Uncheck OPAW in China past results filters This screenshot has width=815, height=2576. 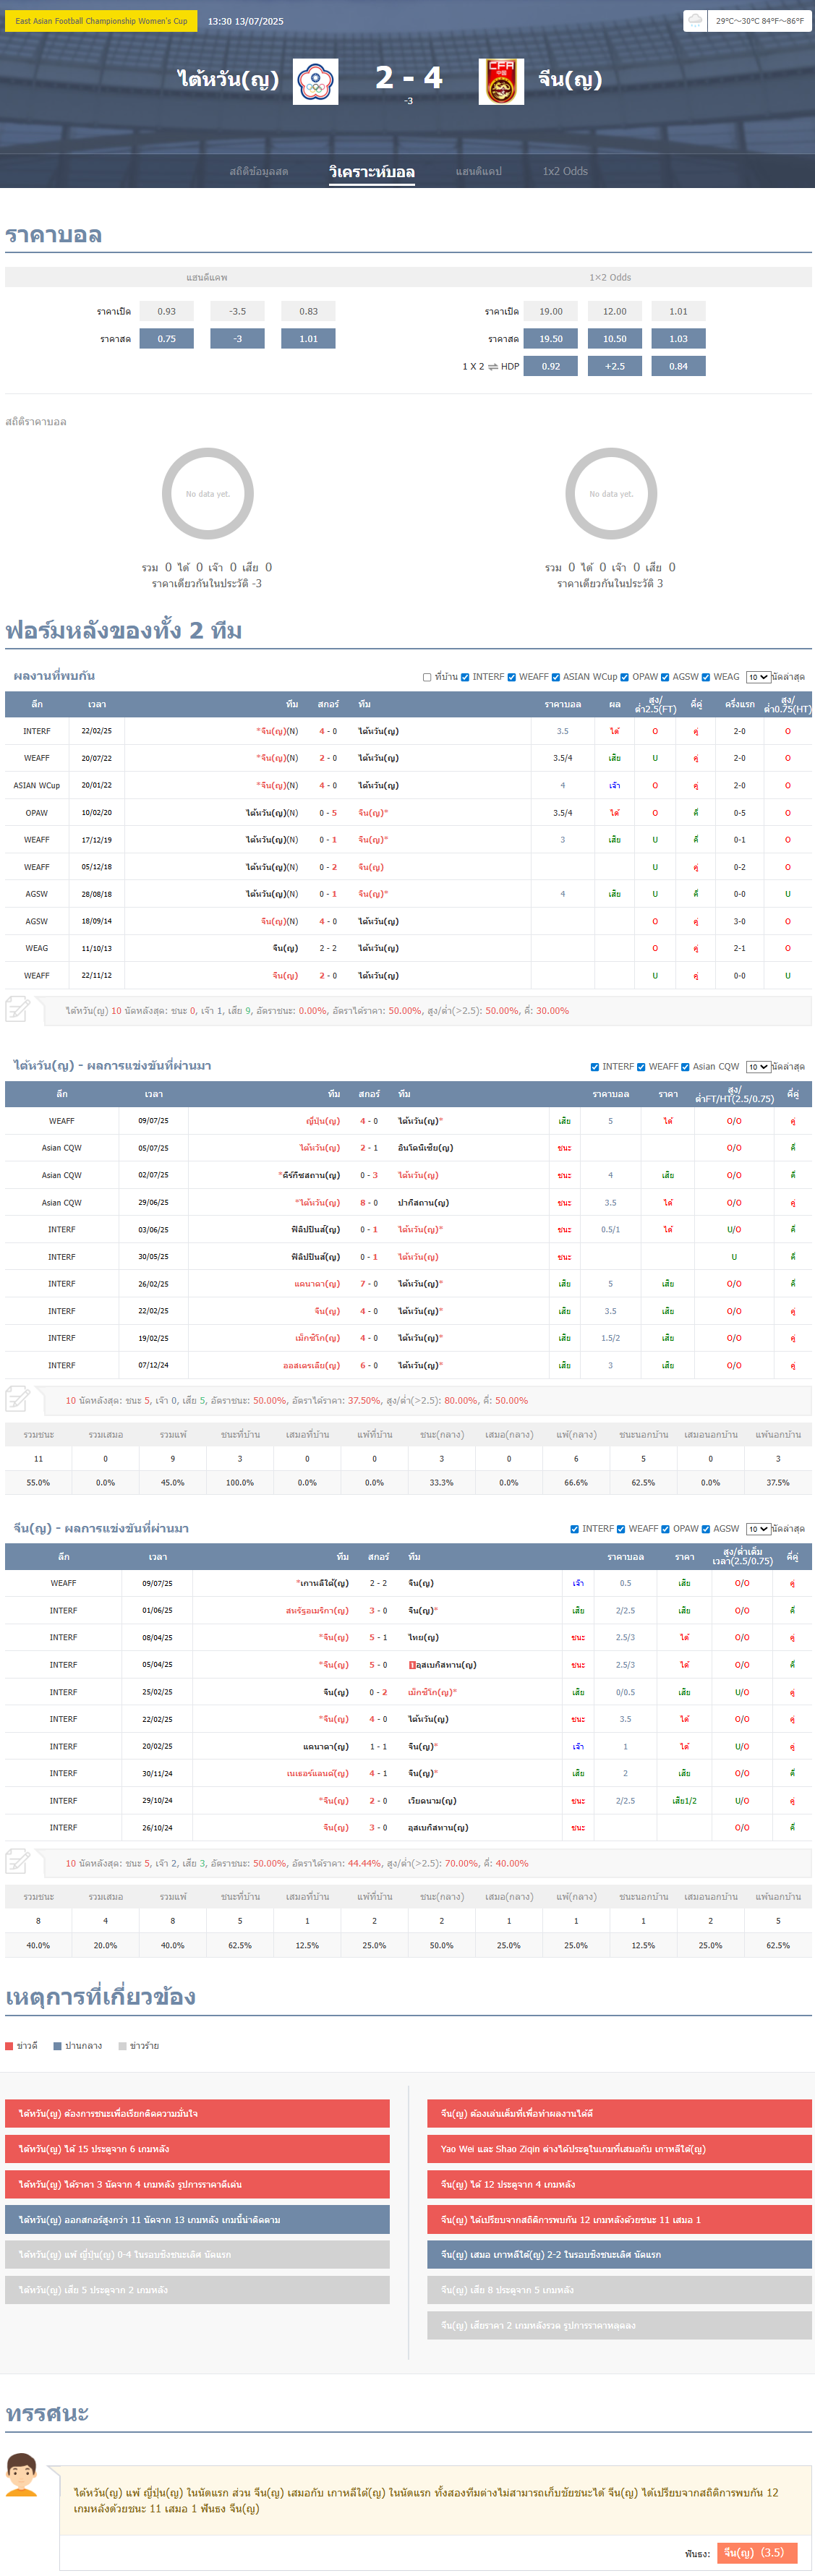665,1529
